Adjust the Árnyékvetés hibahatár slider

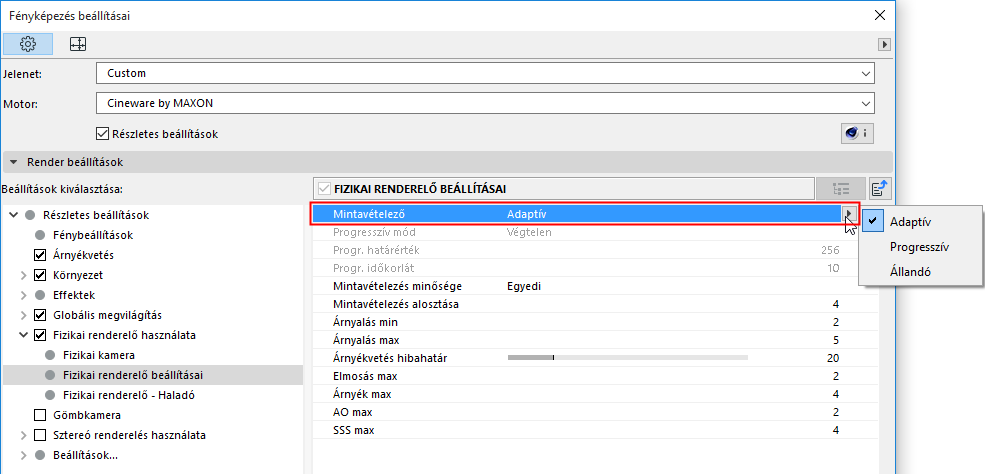click(x=628, y=358)
